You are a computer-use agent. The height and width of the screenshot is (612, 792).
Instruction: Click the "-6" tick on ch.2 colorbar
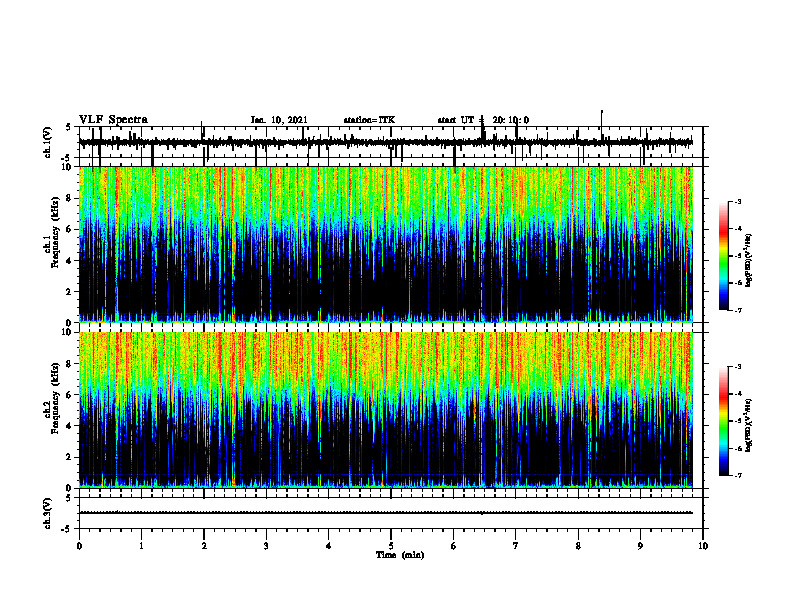tap(738, 448)
